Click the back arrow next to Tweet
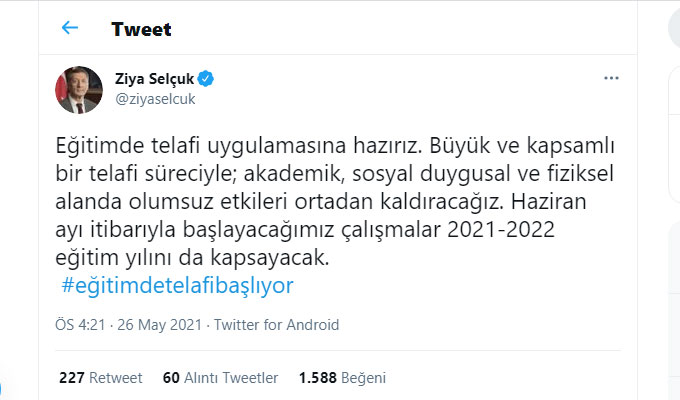This screenshot has width=680, height=400. coord(70,28)
